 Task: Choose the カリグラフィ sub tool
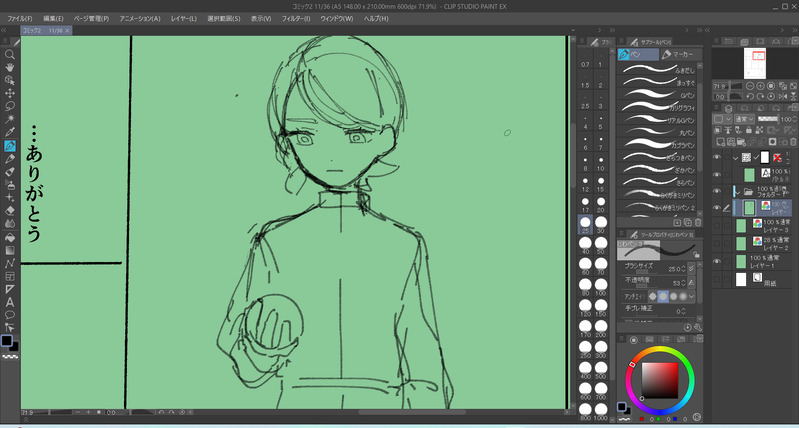(657, 107)
